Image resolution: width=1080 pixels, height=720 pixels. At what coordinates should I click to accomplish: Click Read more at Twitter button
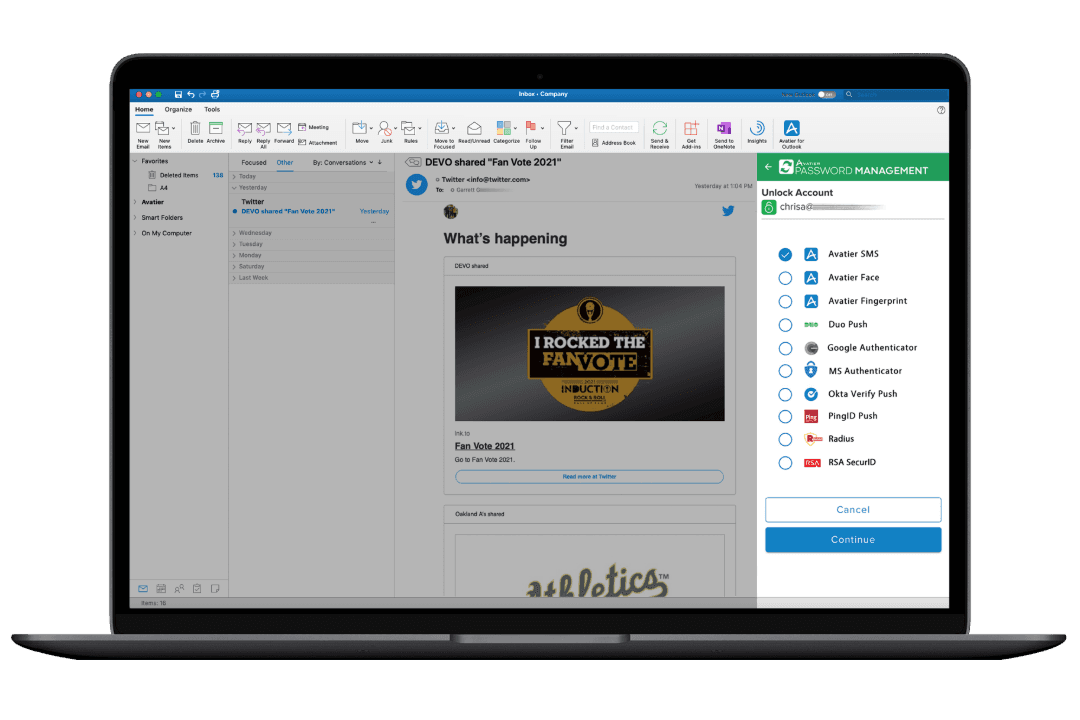[589, 477]
